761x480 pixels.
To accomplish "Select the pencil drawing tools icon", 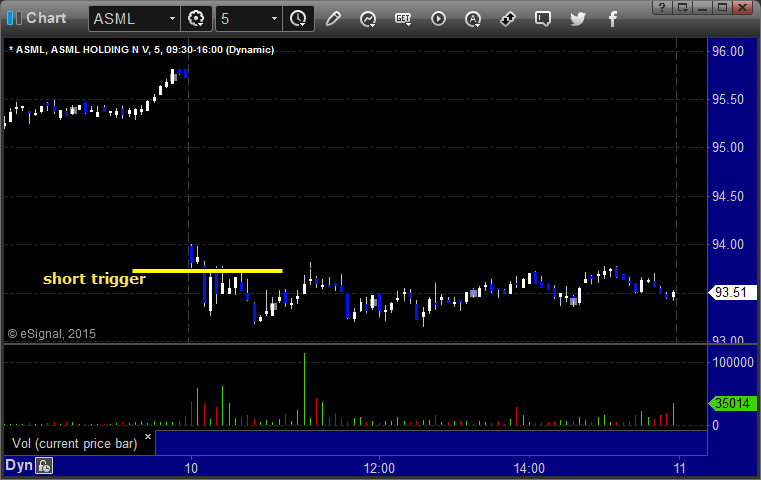I will point(333,19).
